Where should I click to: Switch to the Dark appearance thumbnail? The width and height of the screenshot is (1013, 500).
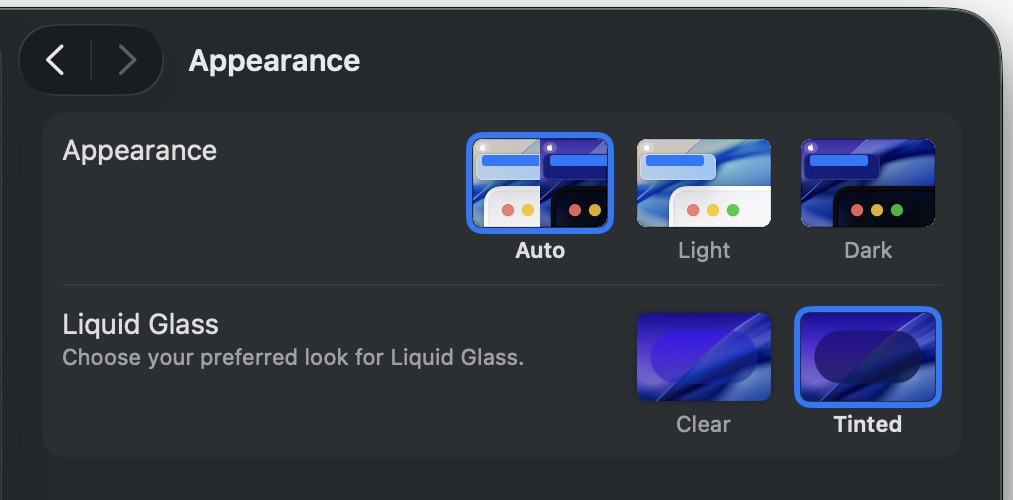coord(868,183)
